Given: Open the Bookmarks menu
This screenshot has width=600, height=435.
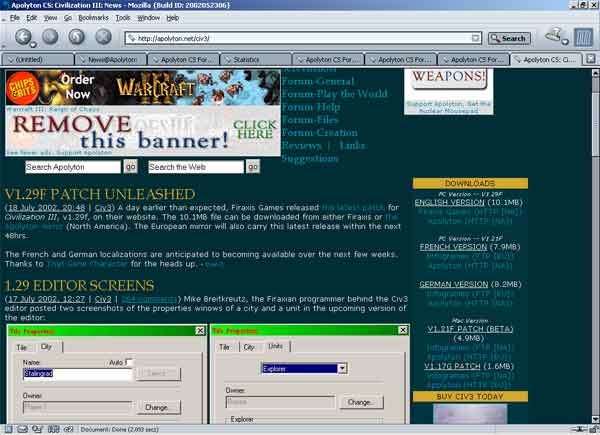Looking at the screenshot, I should point(93,18).
